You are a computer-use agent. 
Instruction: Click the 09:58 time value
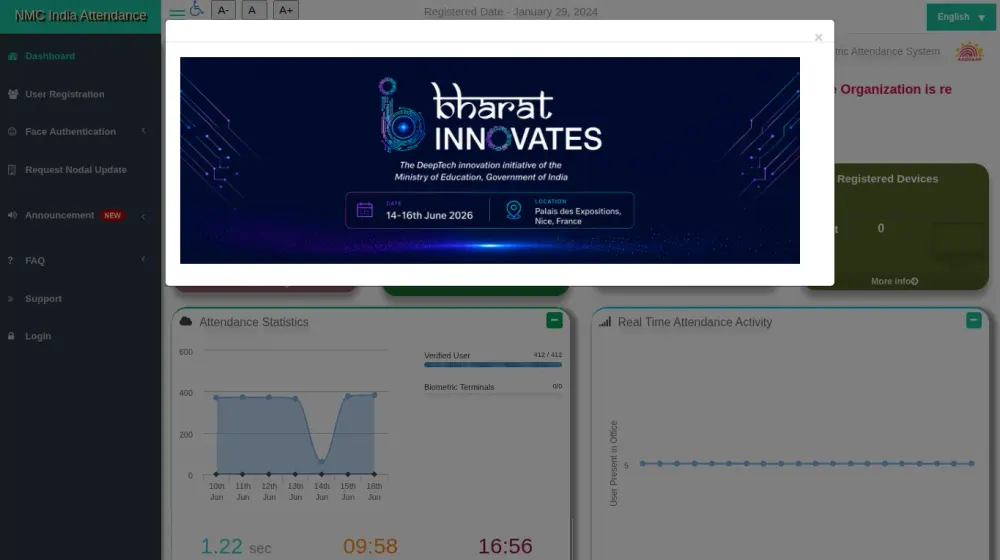tap(370, 546)
